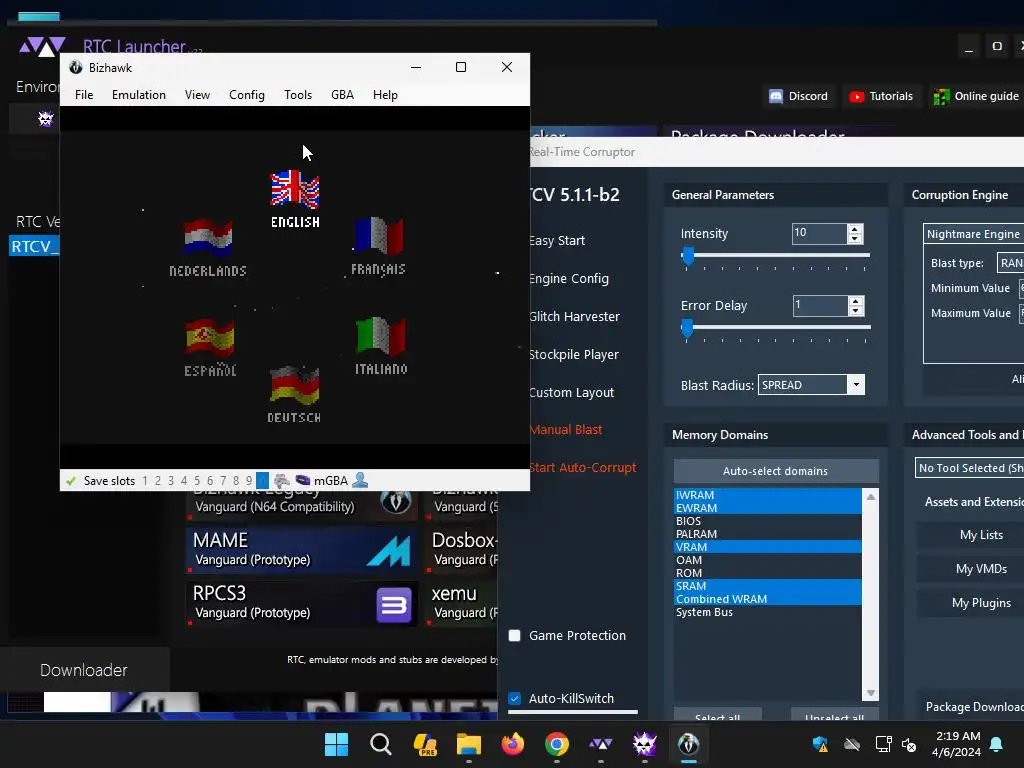Select the English flag in the game
The image size is (1024, 768).
coord(295,188)
